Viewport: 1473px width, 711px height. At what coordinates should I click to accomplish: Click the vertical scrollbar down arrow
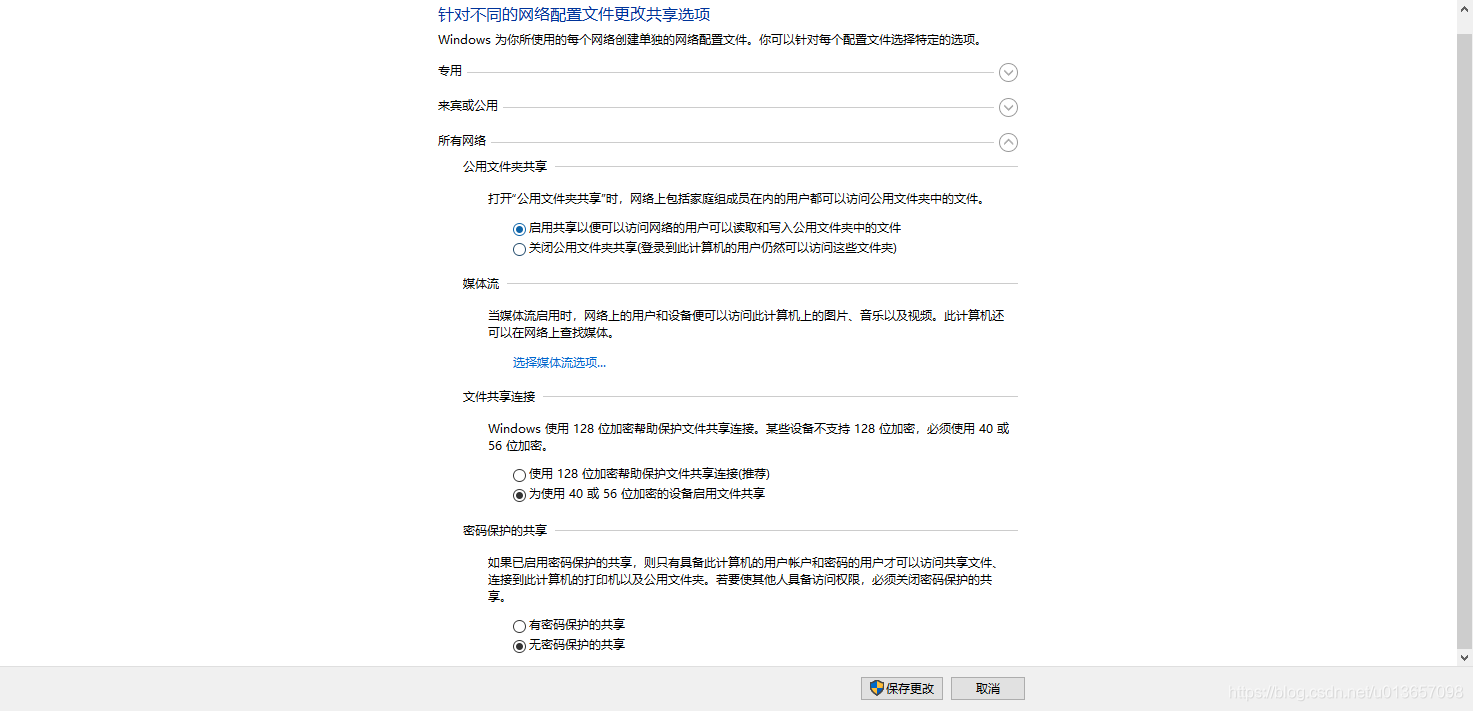[1464, 657]
